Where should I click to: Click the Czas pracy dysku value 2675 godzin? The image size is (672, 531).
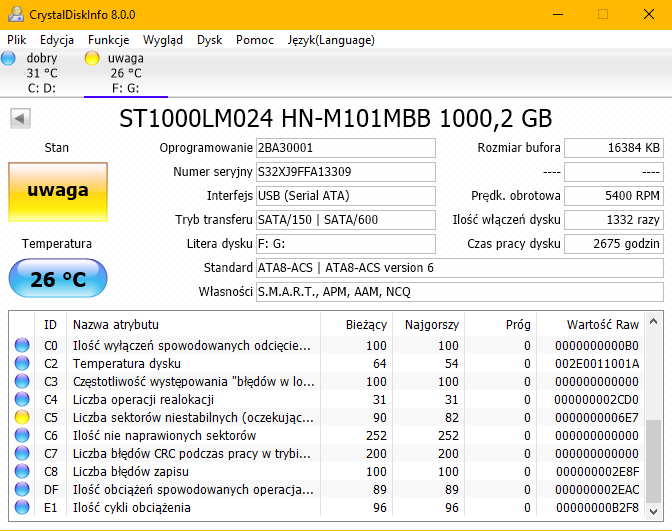click(614, 244)
